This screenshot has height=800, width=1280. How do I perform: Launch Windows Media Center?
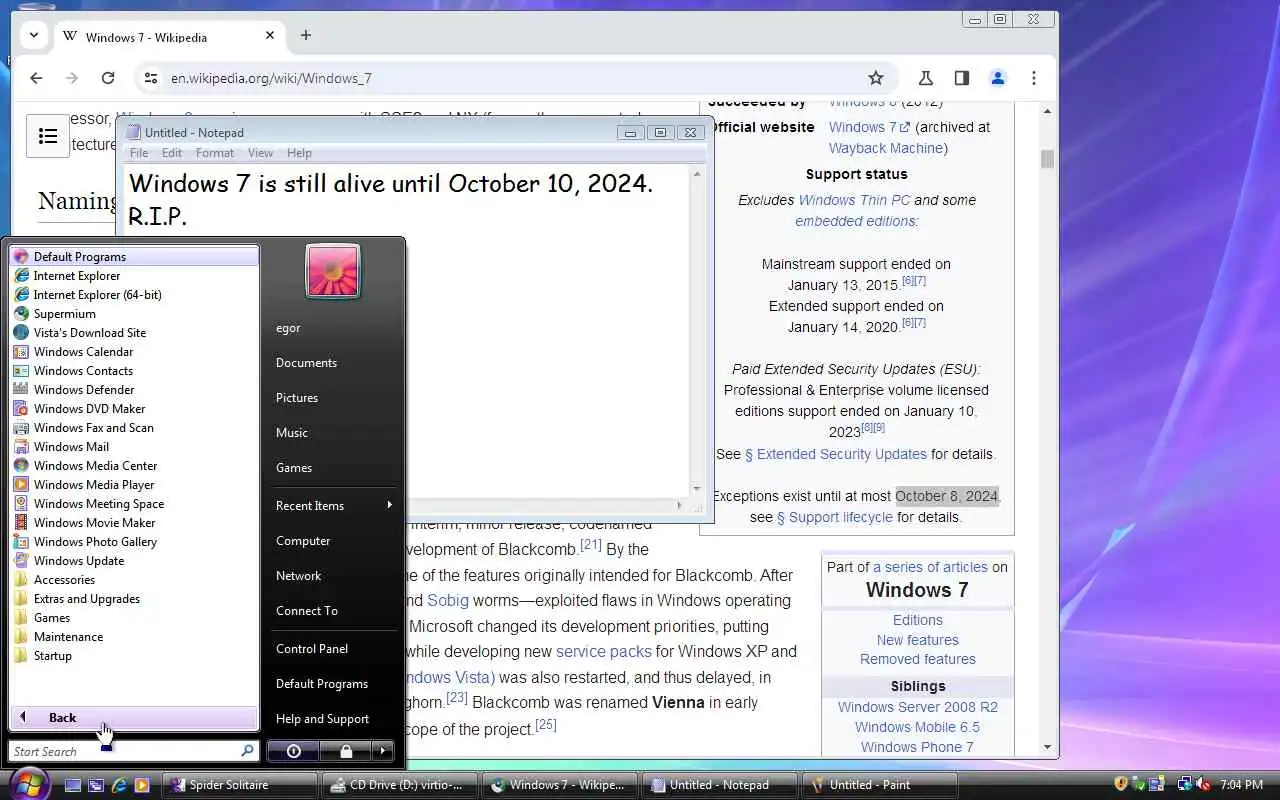(134, 466)
